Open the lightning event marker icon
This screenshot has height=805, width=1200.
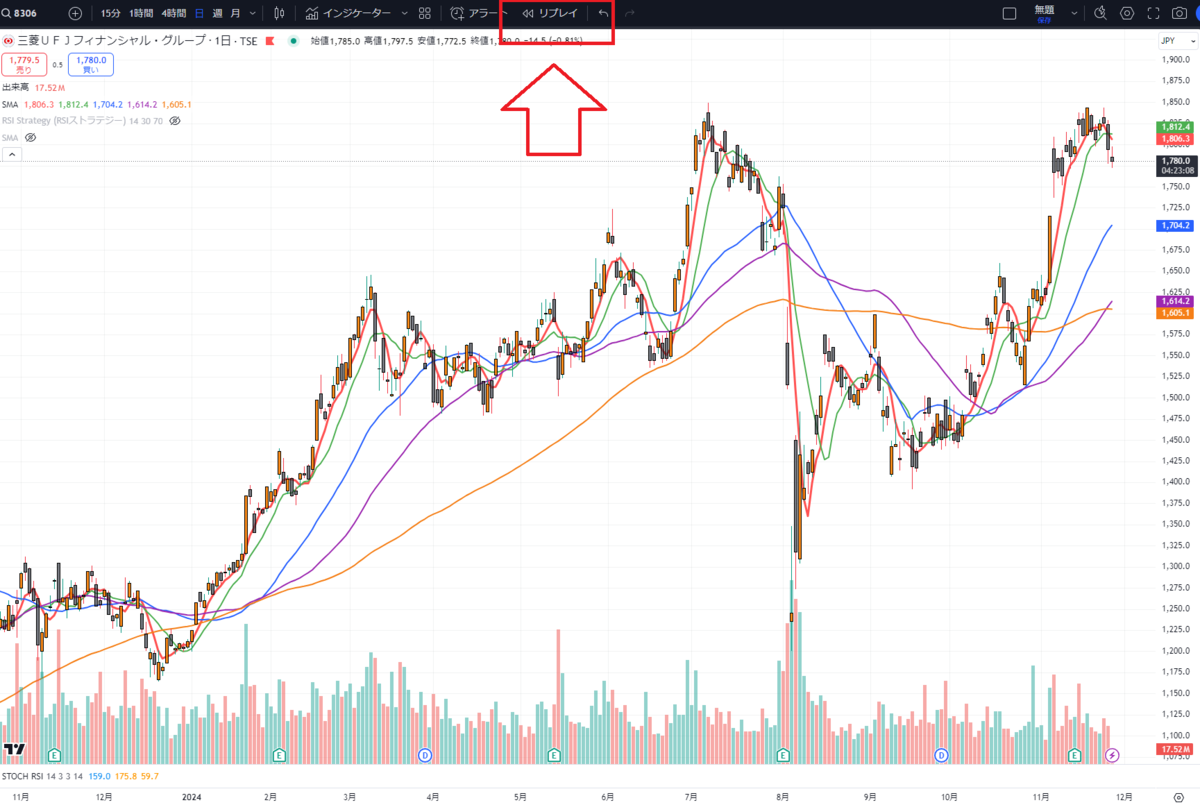(x=1112, y=753)
